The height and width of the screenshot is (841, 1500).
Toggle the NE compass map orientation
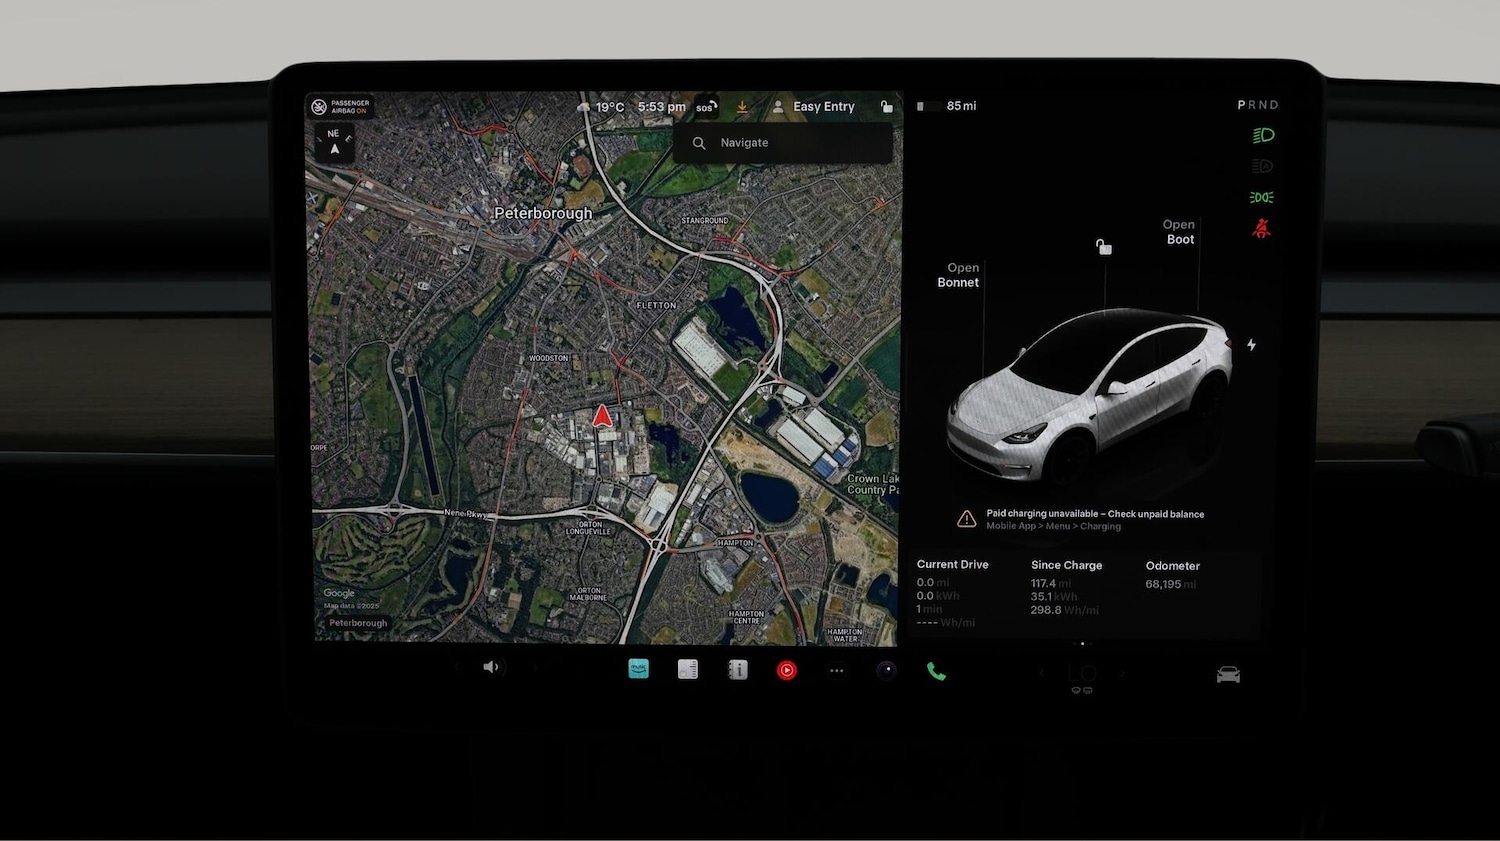[x=334, y=142]
